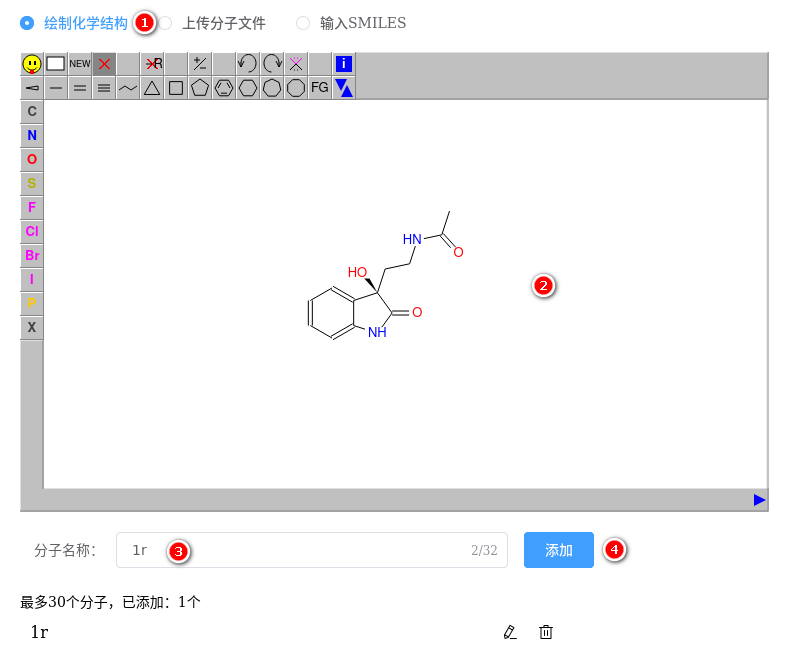Select the P phosphorus atom button
Image resolution: width=791 pixels, height=658 pixels.
[32, 303]
